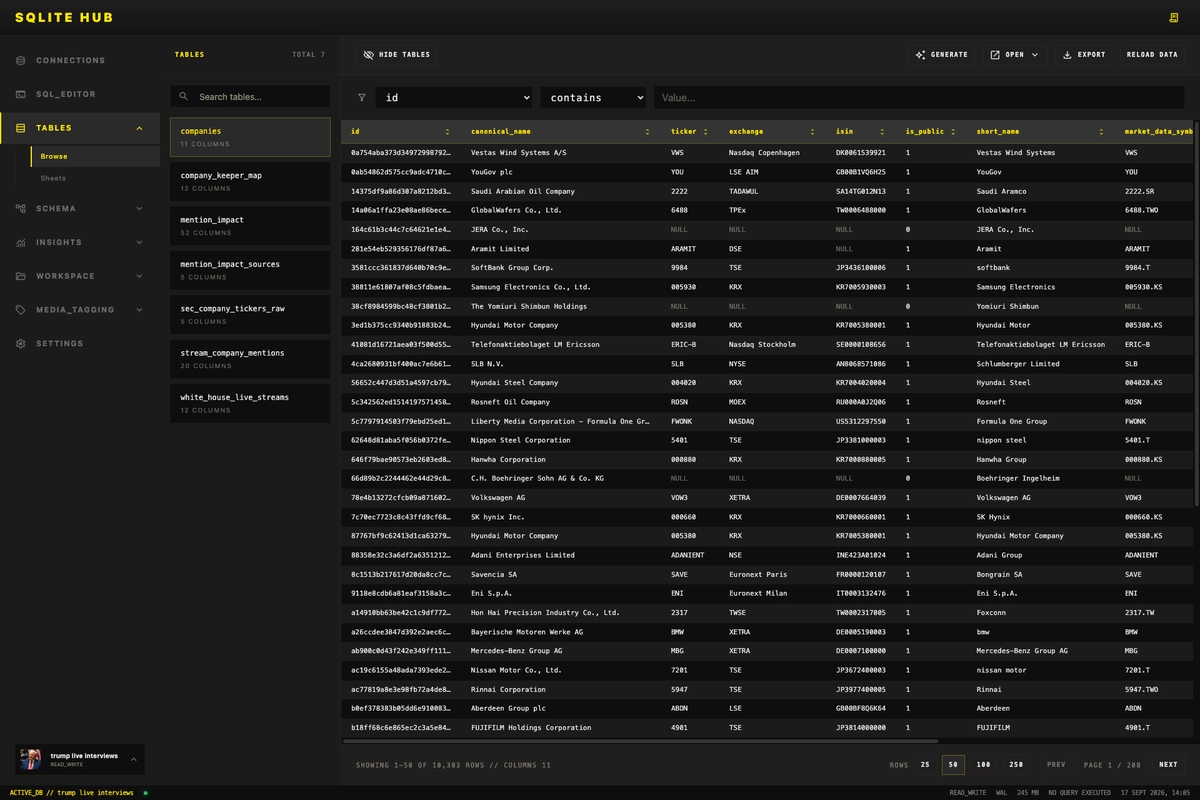This screenshot has width=1200, height=800.
Task: Select the mention_impact_sources table
Action: (x=250, y=270)
